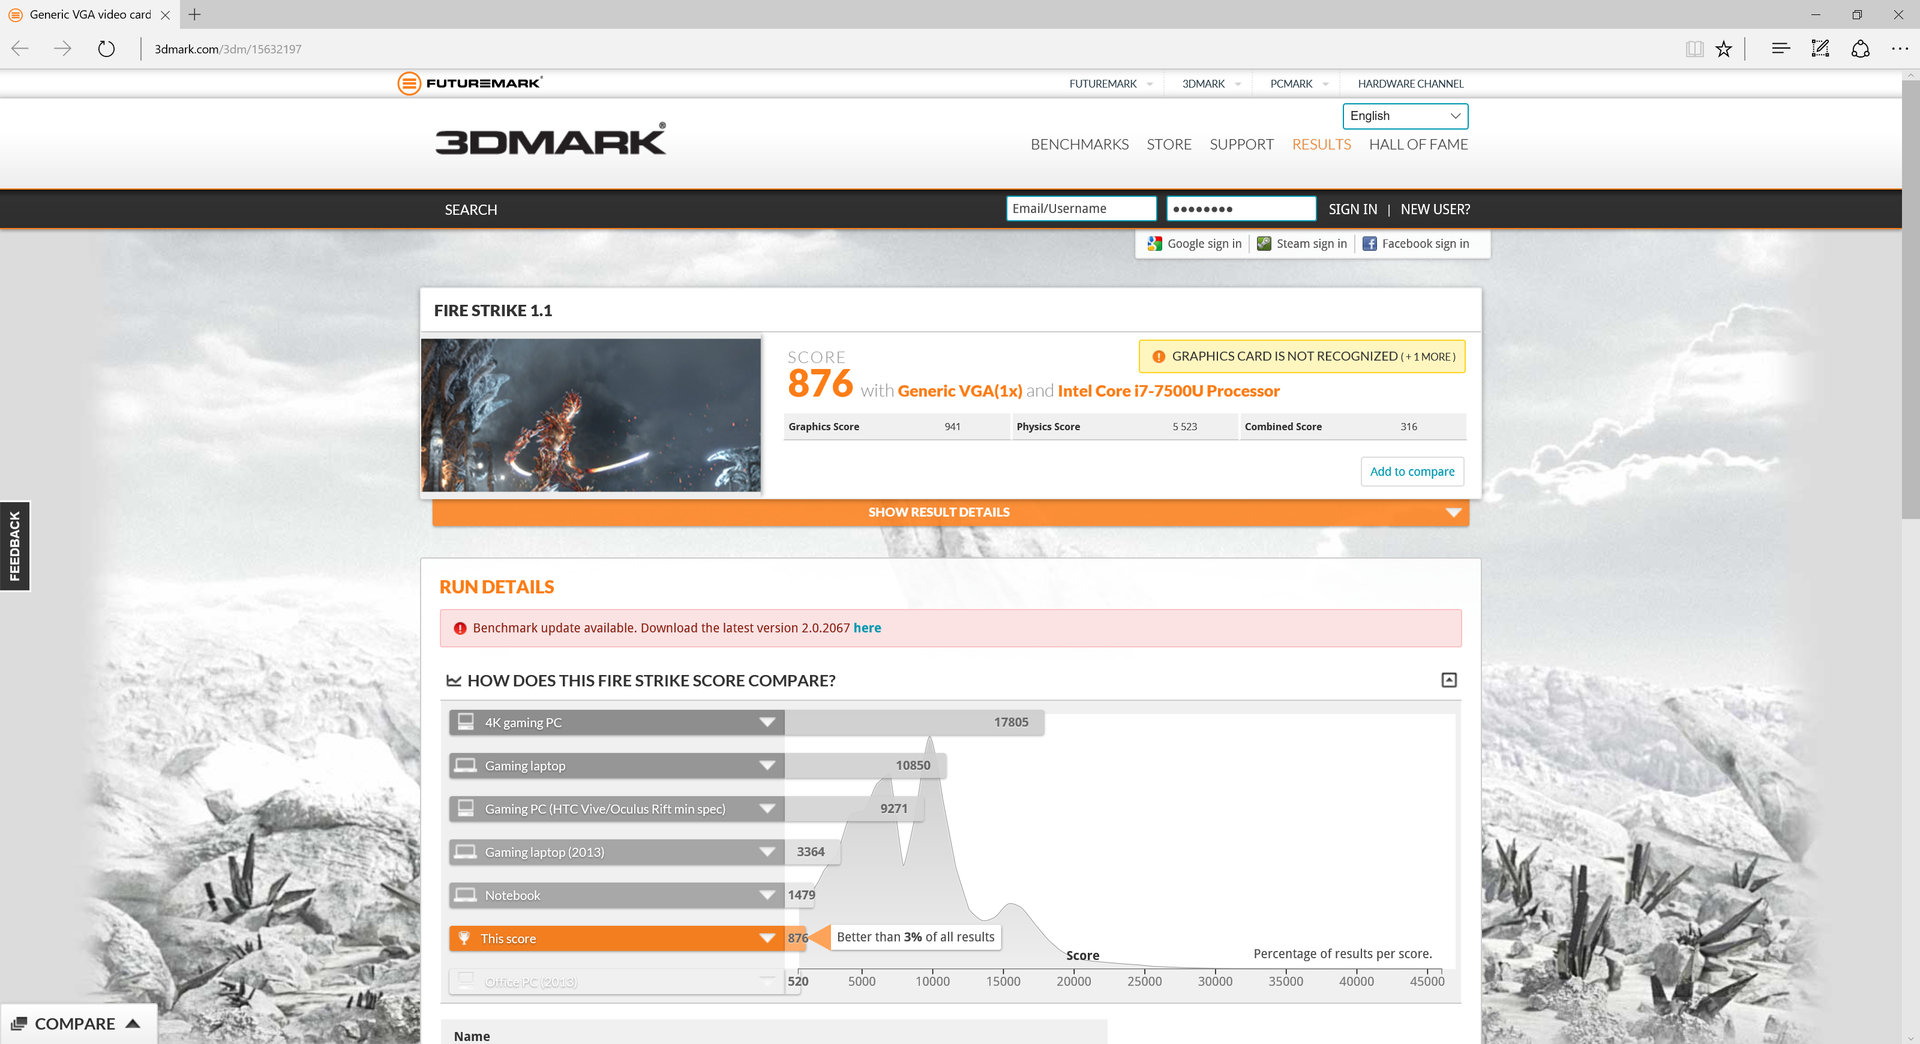Click the Gaming laptop row laptop icon

pyautogui.click(x=465, y=765)
